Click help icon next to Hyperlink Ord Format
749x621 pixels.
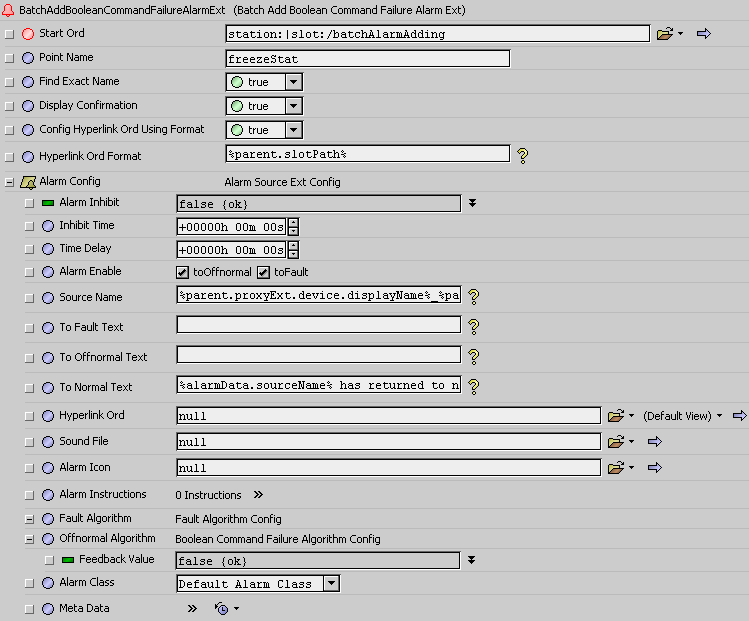(521, 155)
